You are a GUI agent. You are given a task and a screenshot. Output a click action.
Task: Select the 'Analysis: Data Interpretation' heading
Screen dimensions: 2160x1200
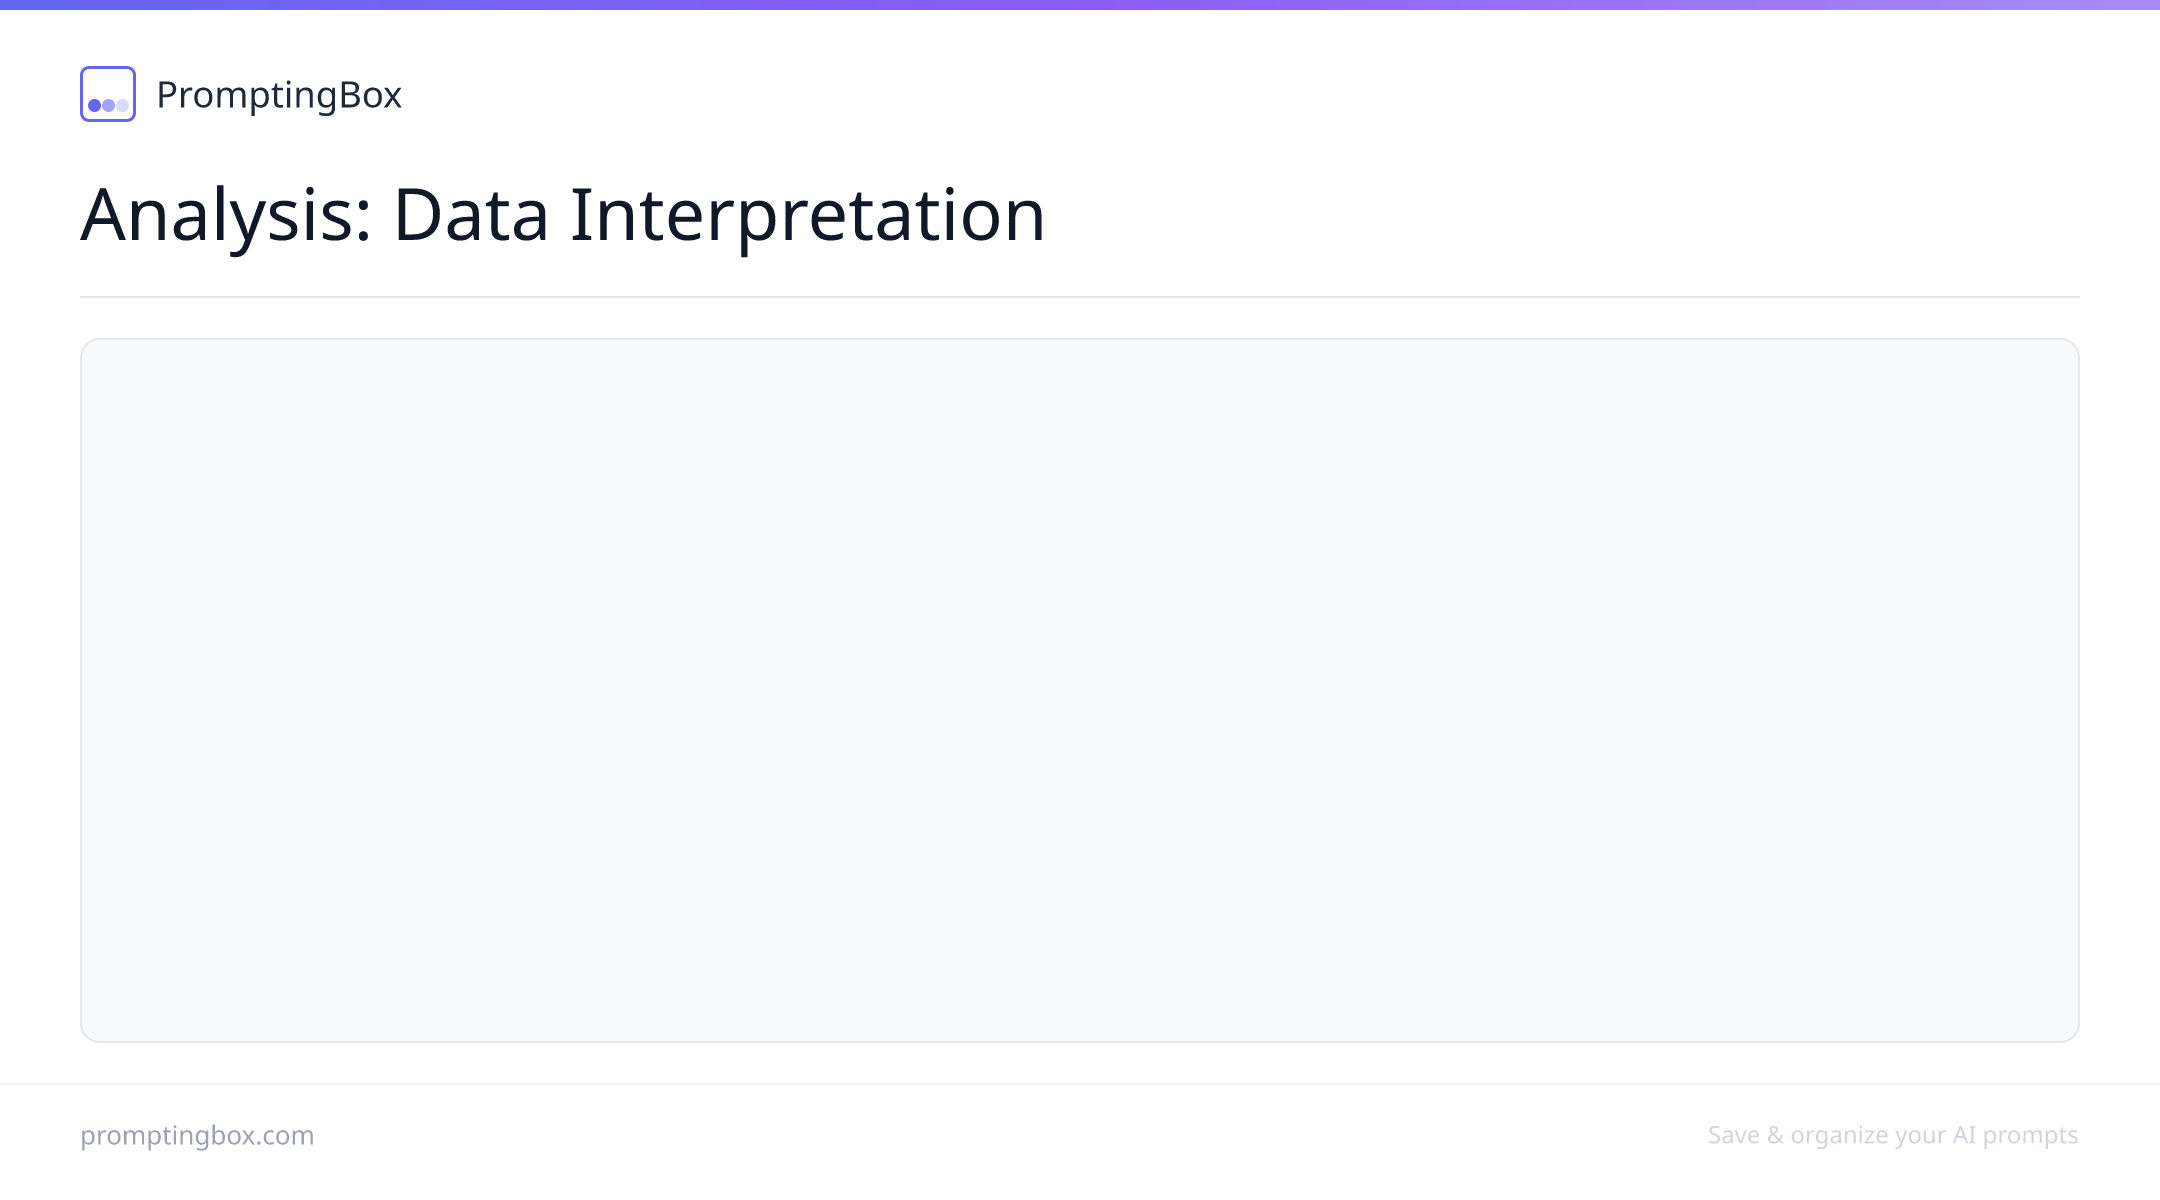[x=563, y=215]
